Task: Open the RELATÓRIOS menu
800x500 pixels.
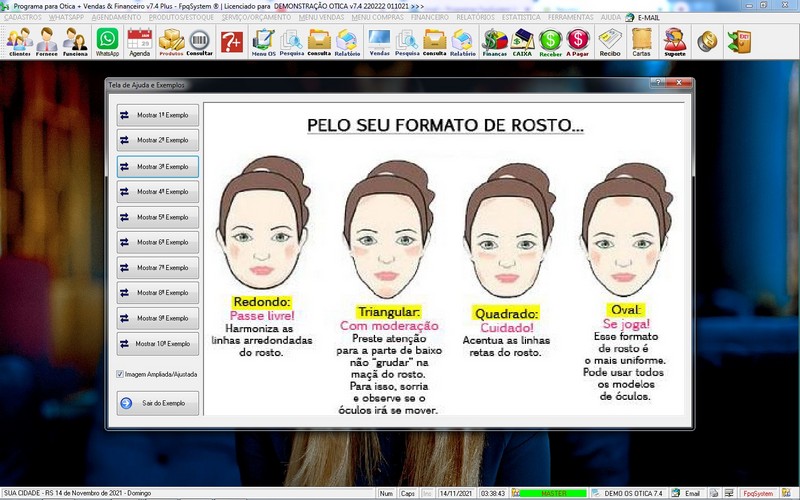Action: [476, 17]
